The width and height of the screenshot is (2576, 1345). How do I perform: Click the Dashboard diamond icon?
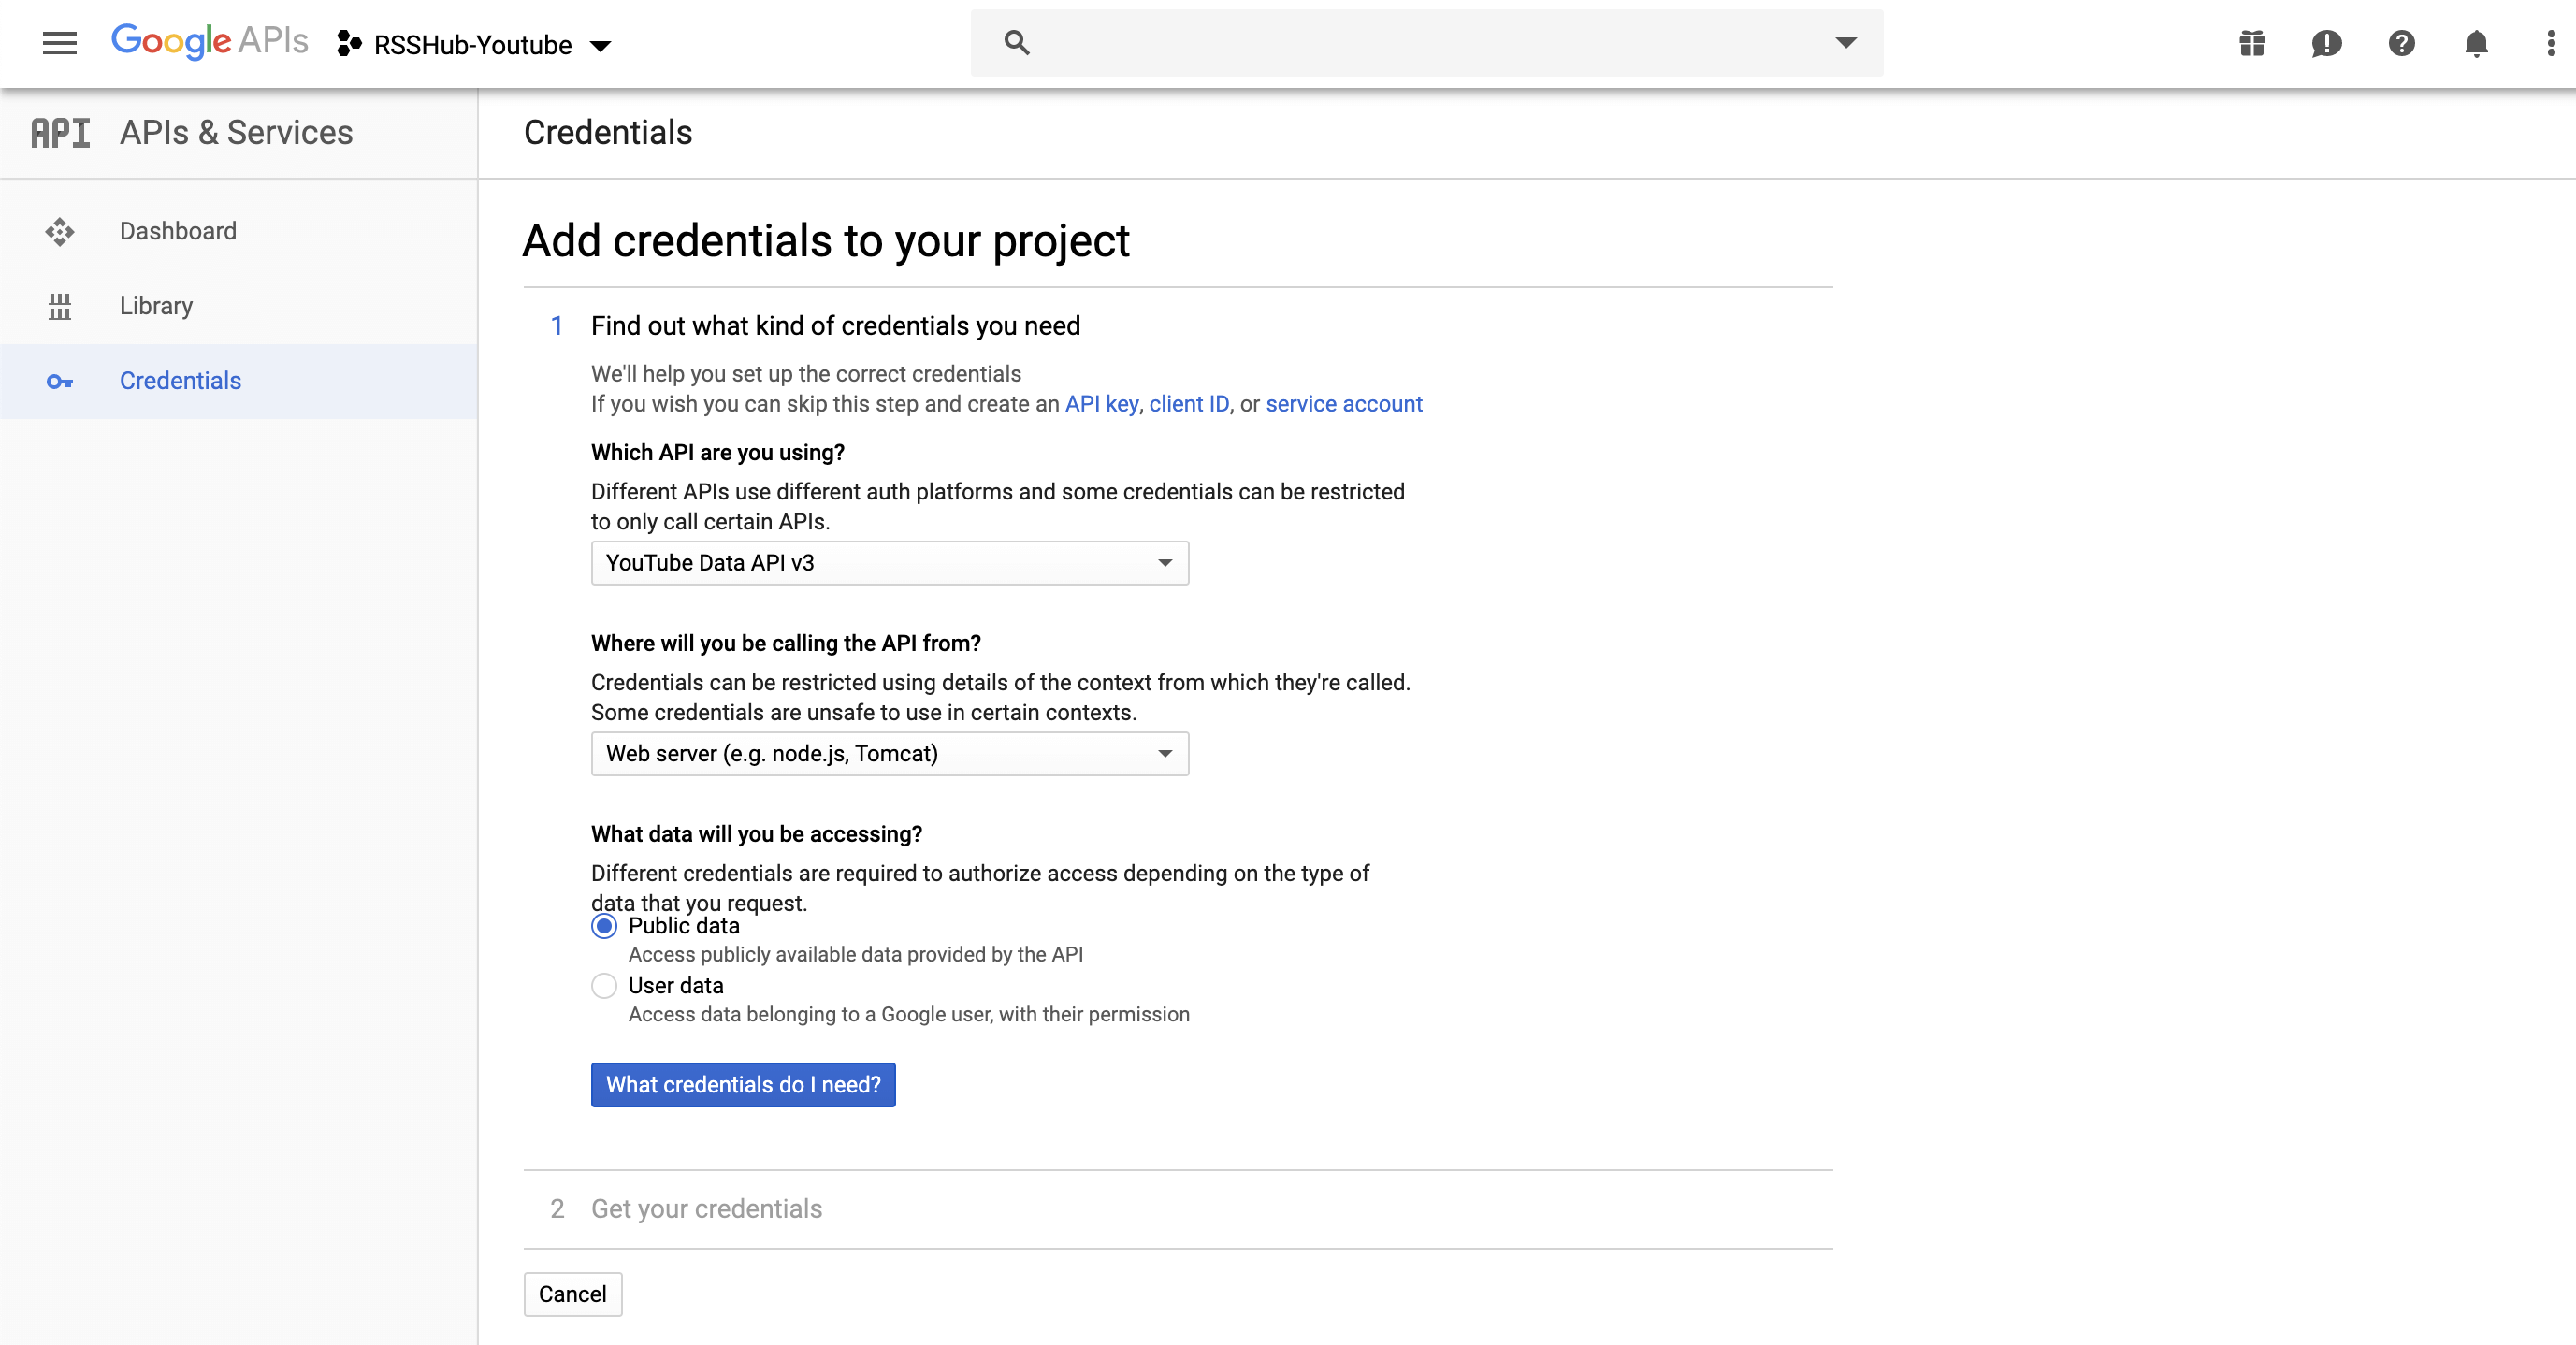[60, 232]
